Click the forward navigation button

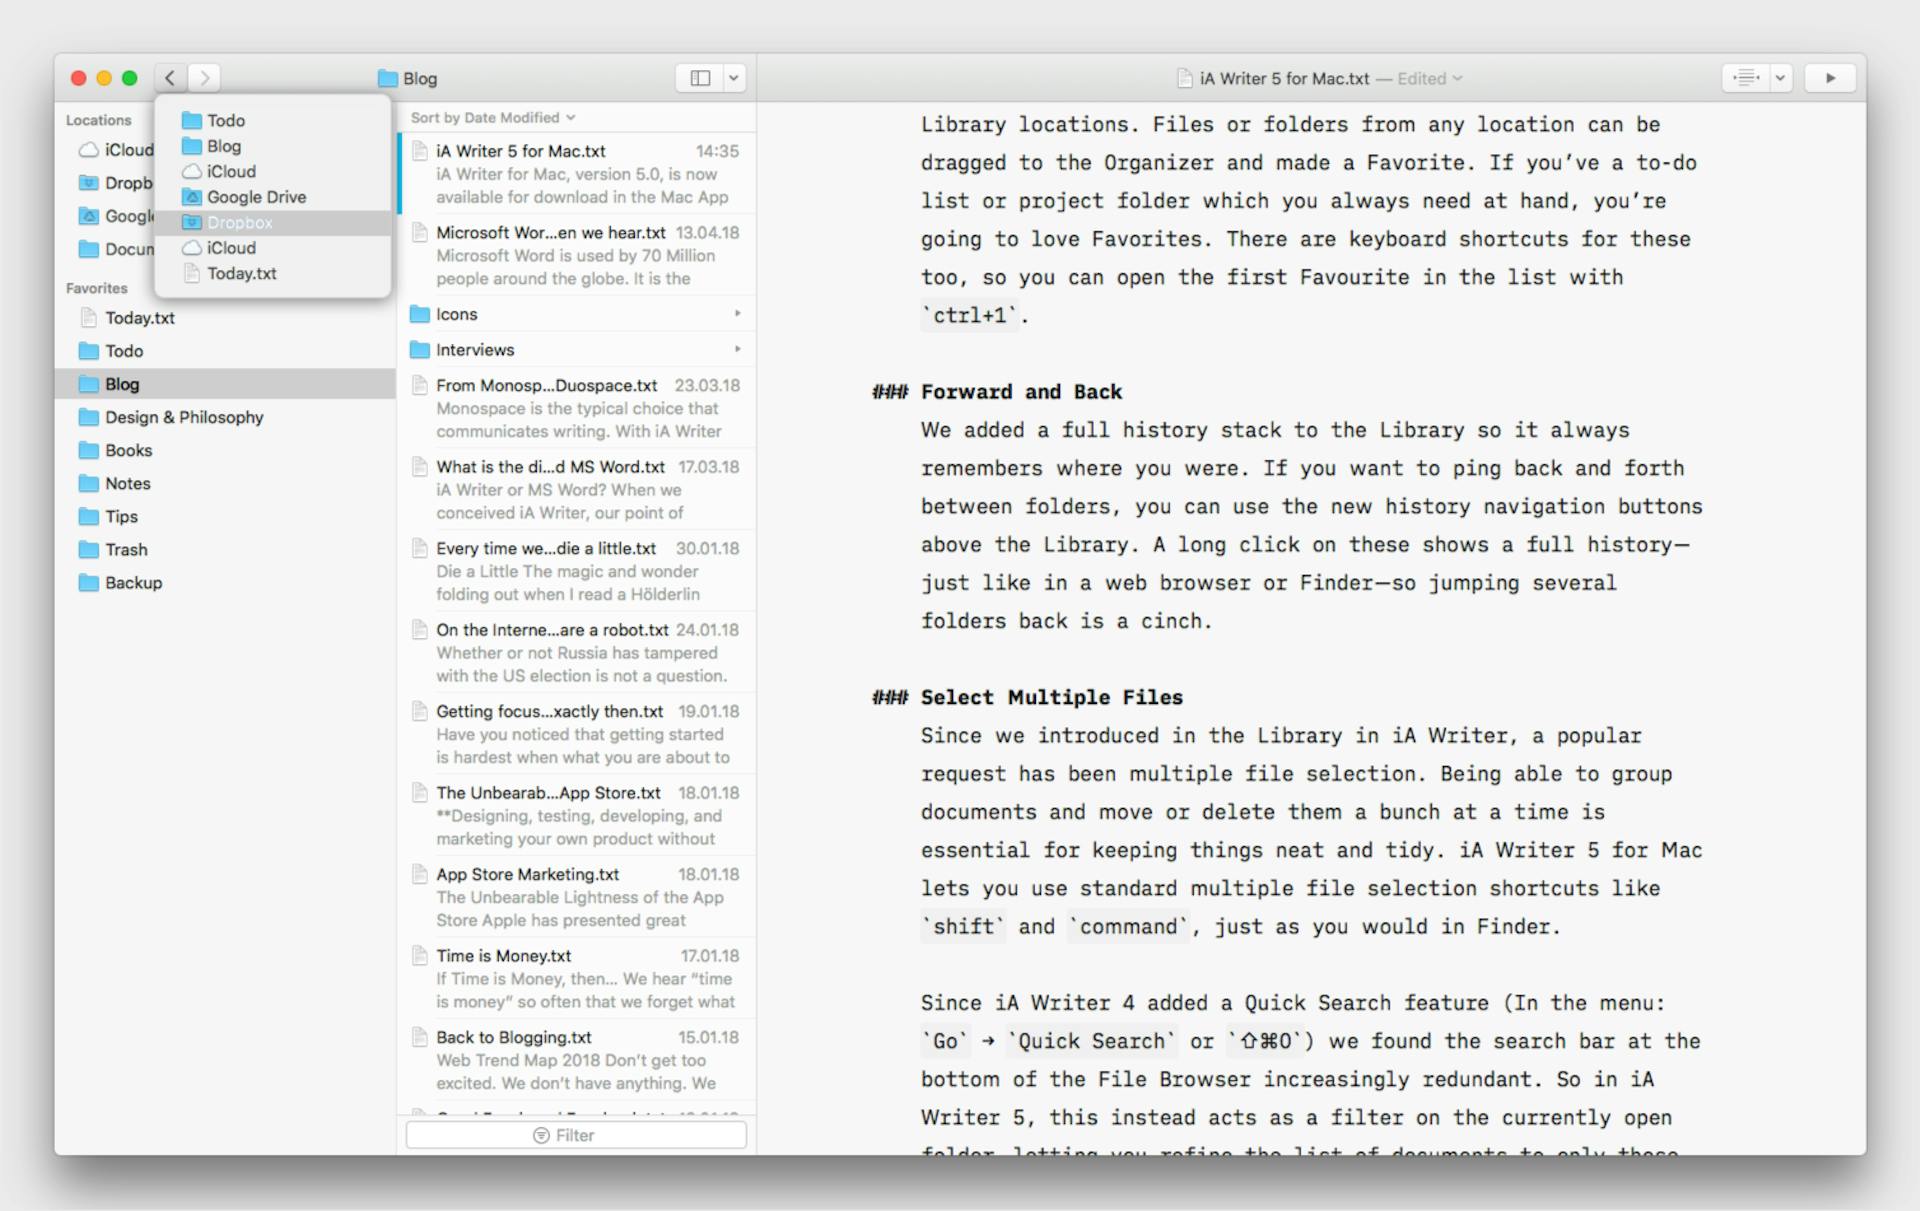click(204, 78)
